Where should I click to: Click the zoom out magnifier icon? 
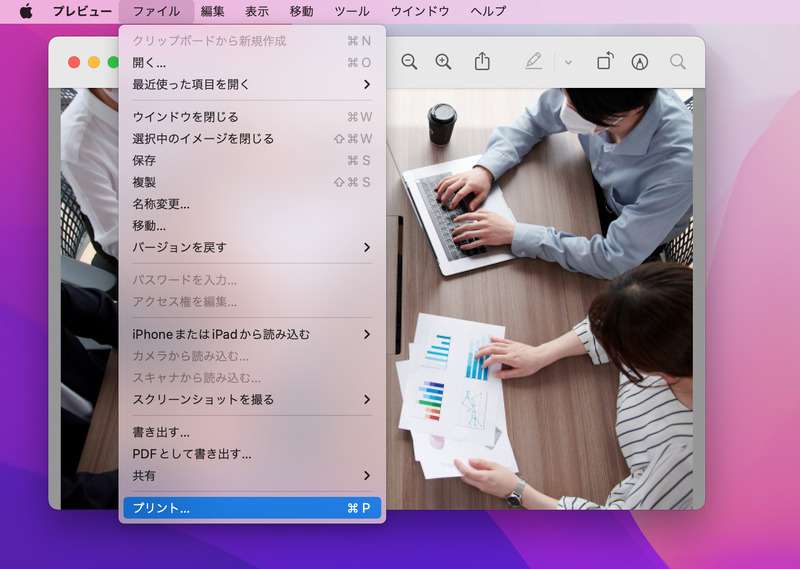[x=409, y=62]
